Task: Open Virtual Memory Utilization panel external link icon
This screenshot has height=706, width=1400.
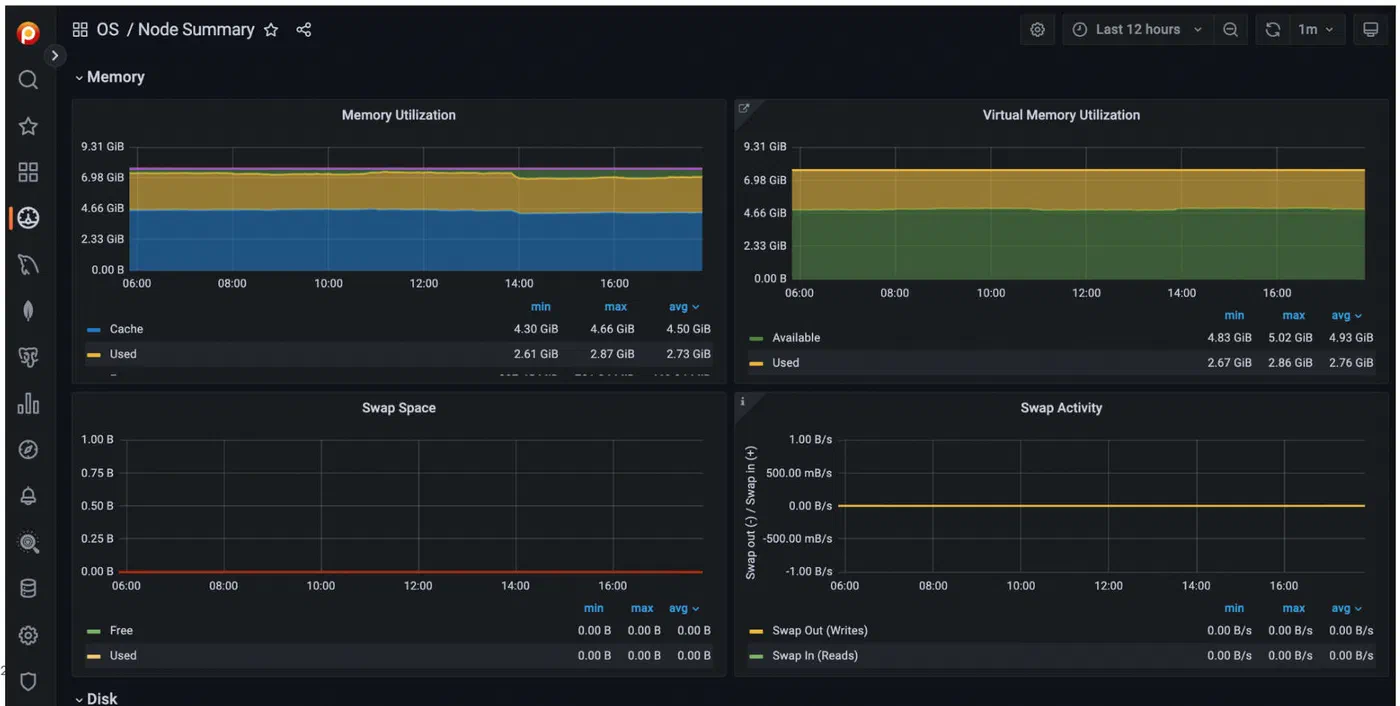Action: (743, 108)
